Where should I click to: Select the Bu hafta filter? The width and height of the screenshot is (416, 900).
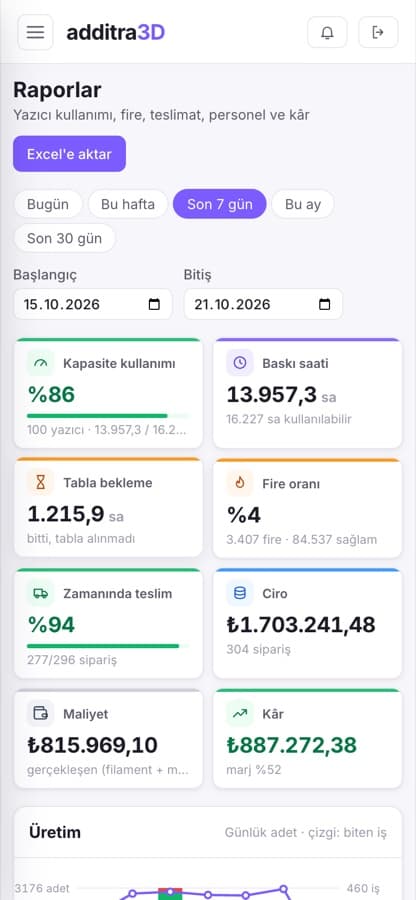click(x=128, y=204)
